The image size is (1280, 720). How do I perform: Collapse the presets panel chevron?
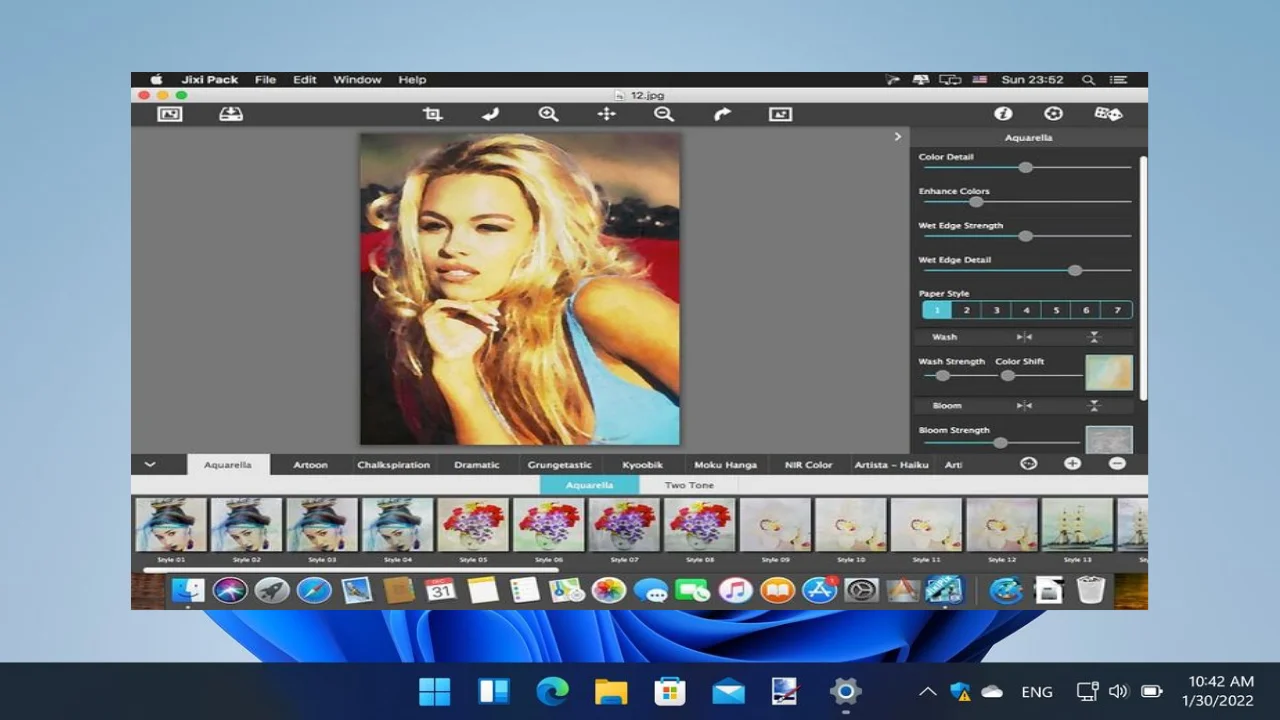coord(150,464)
